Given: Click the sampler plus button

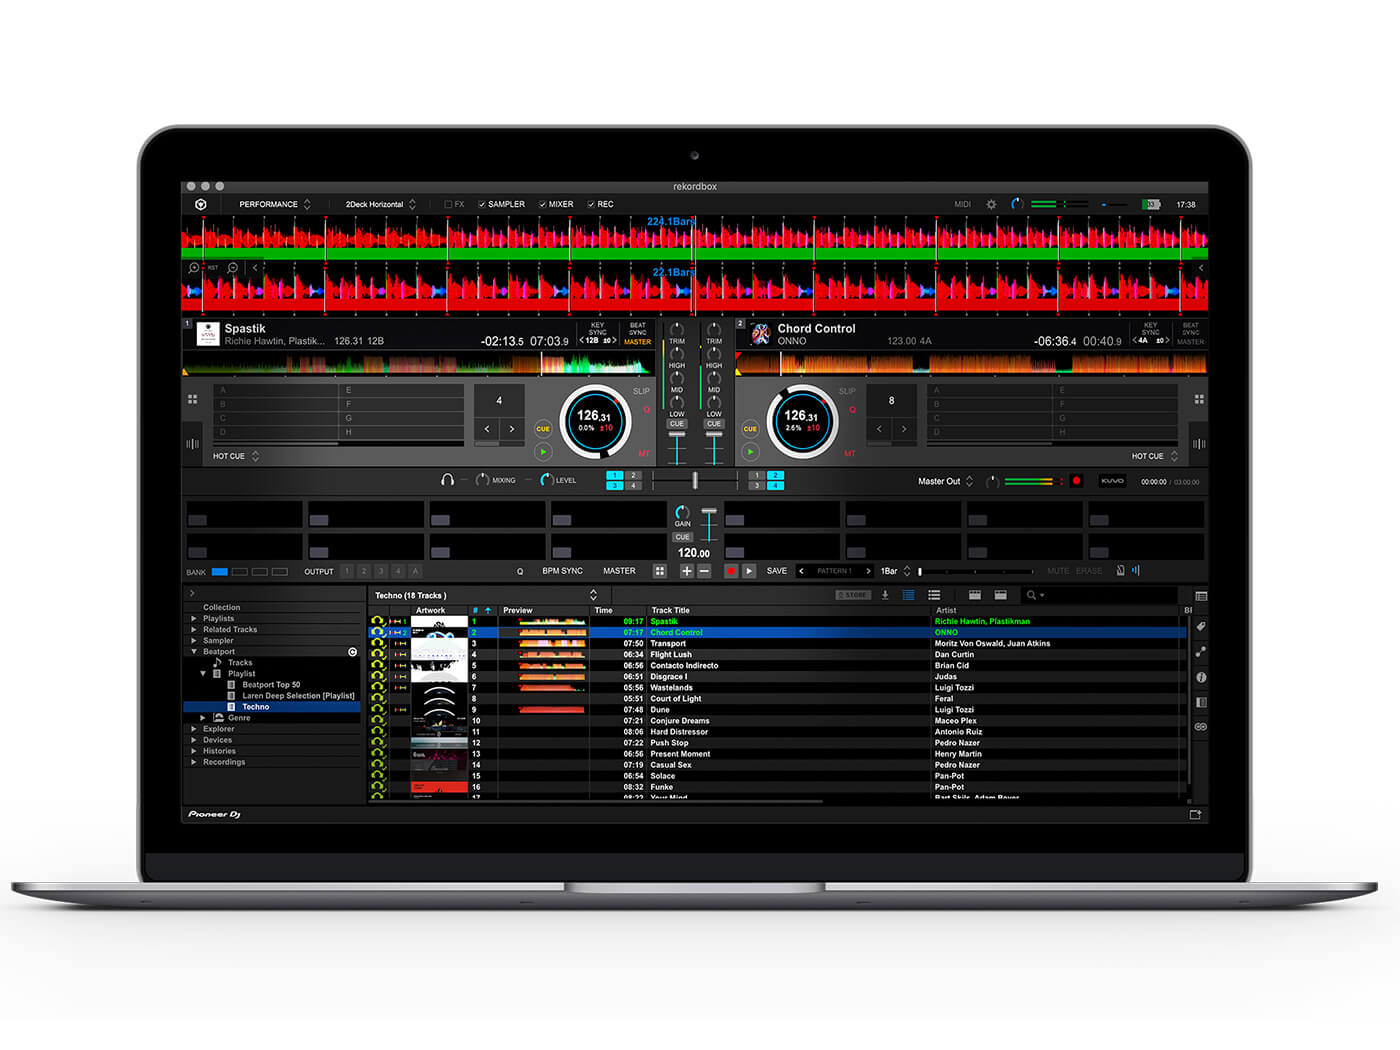Looking at the screenshot, I should (x=686, y=571).
